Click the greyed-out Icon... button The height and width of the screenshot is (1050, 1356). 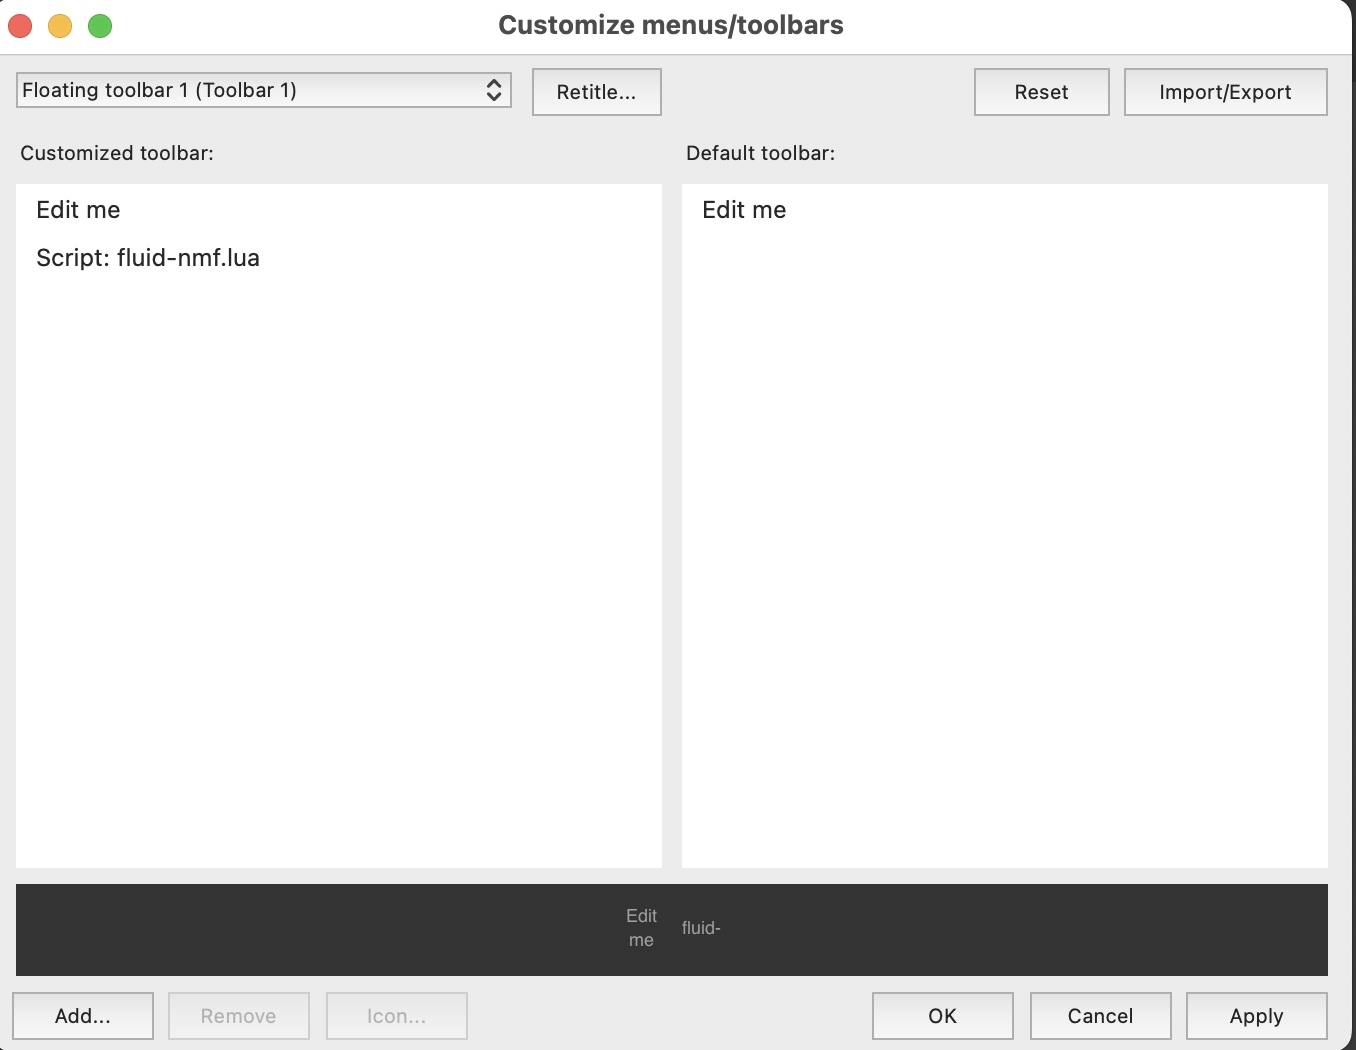tap(396, 1016)
